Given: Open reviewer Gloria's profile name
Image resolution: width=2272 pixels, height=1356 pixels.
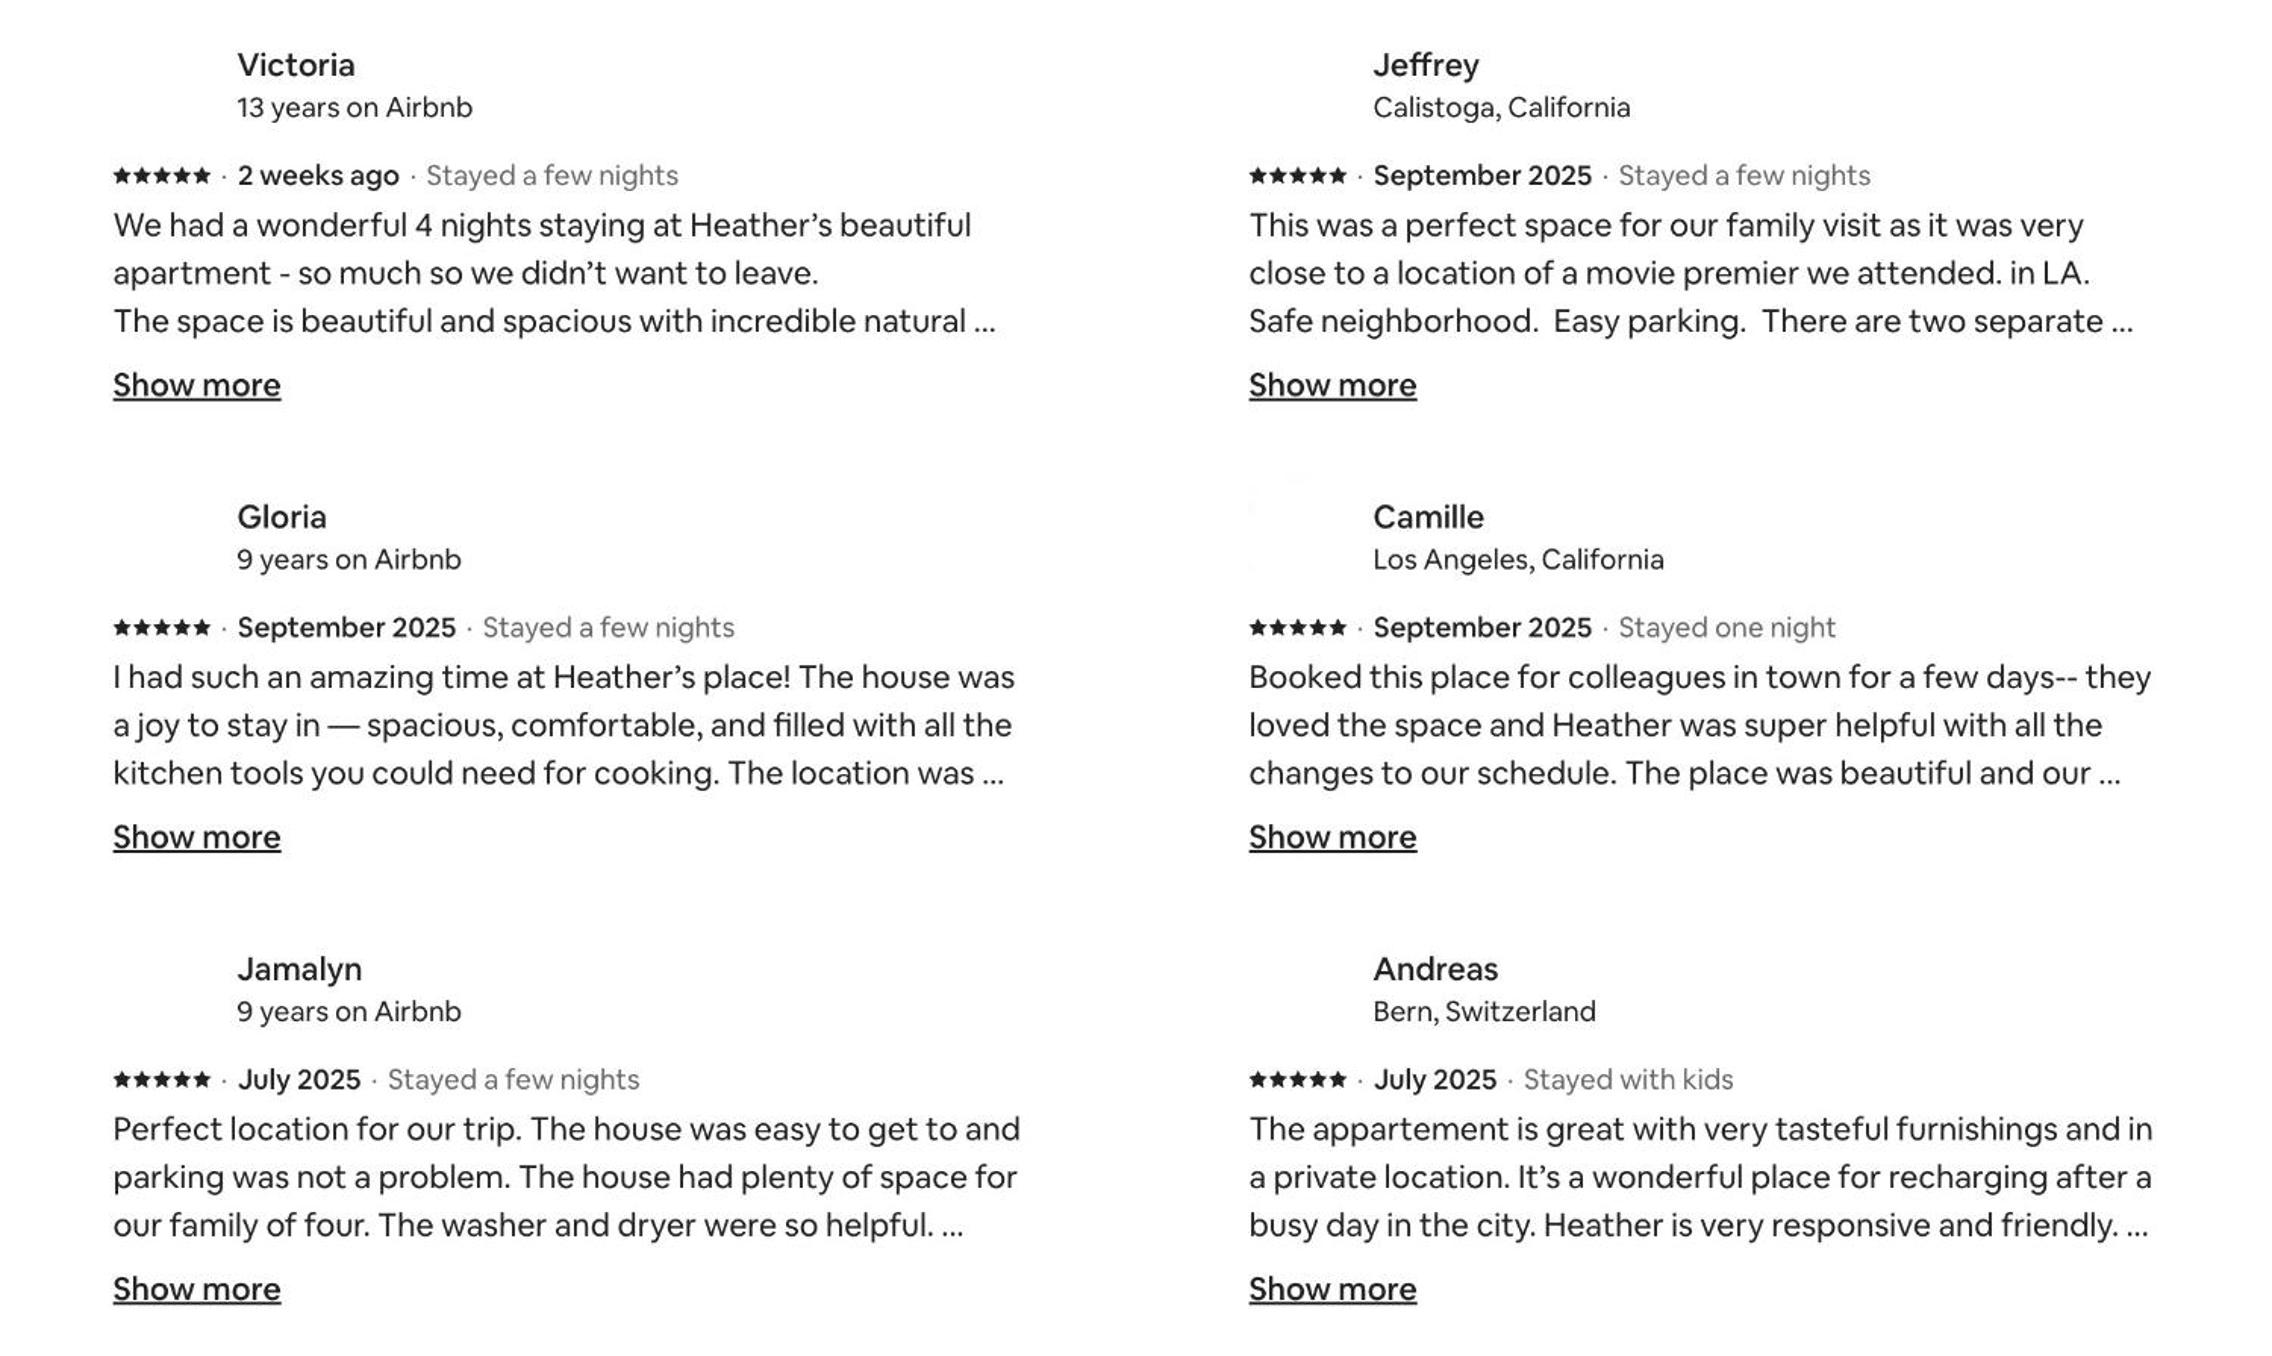Looking at the screenshot, I should coord(282,517).
